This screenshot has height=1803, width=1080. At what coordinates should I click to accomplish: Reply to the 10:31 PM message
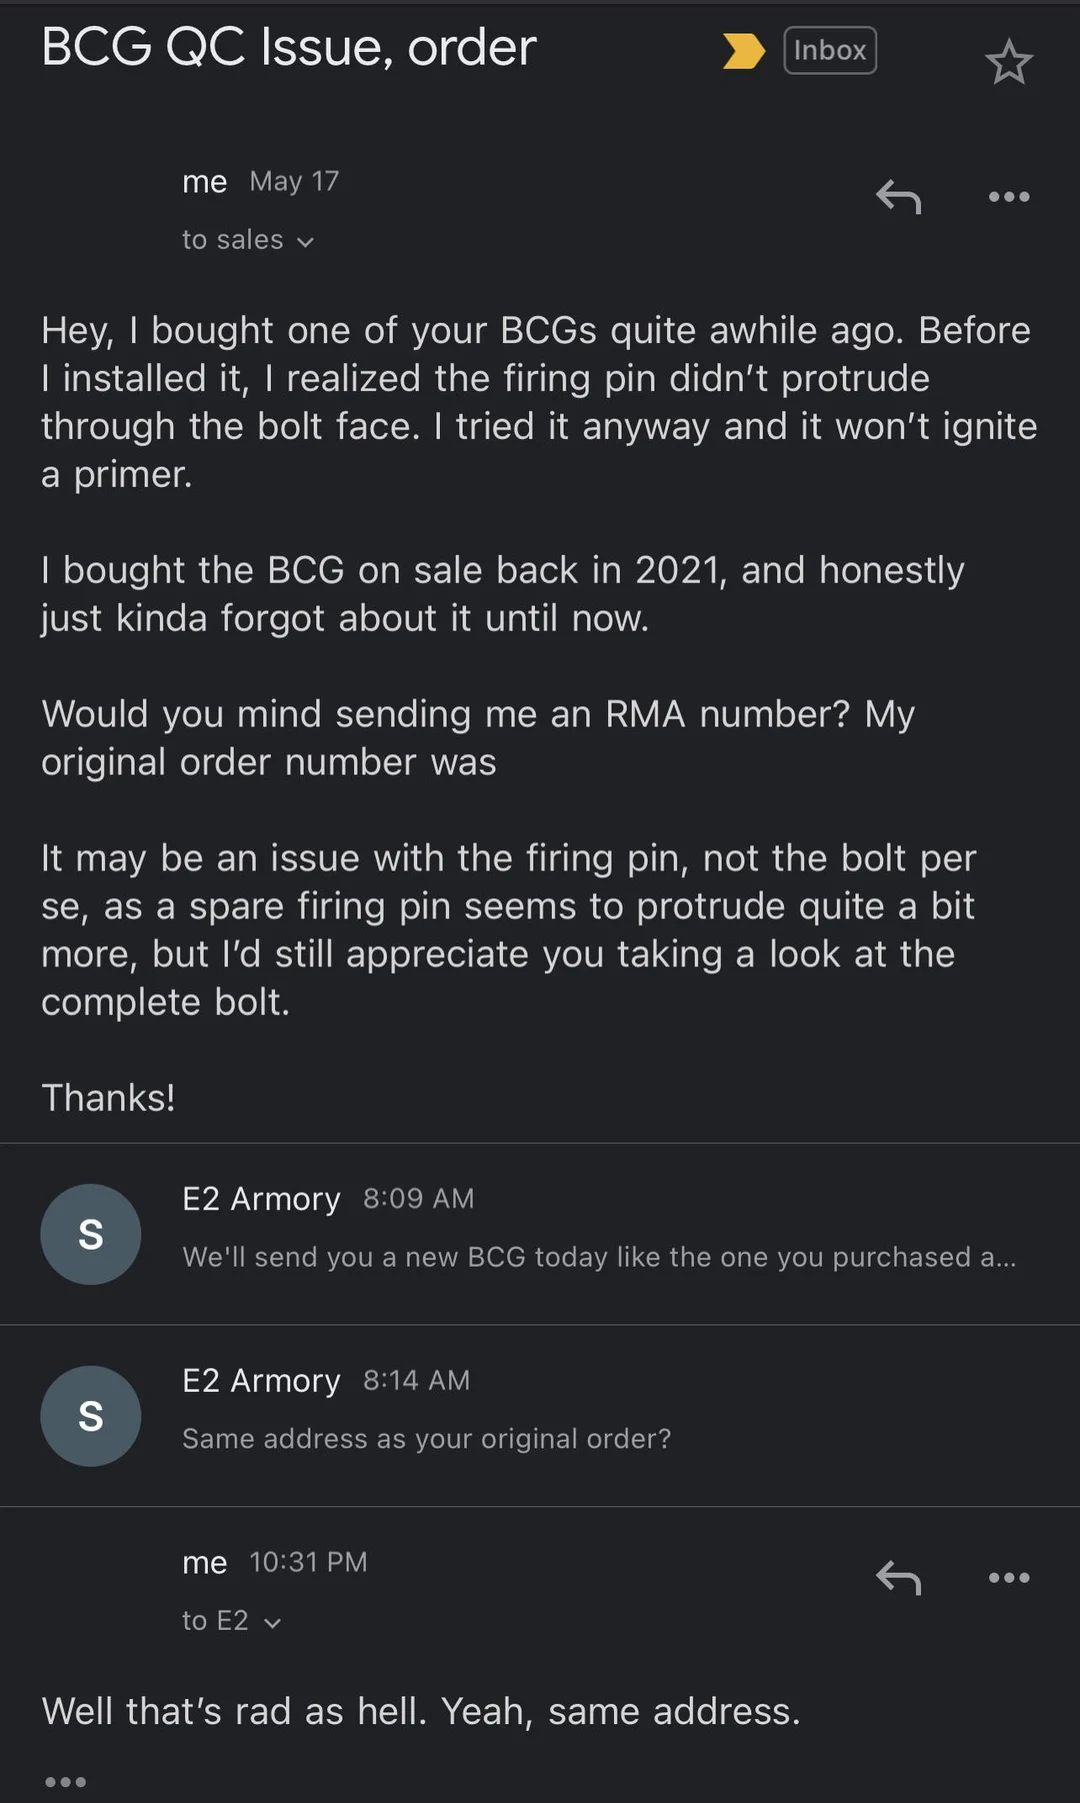click(898, 1578)
